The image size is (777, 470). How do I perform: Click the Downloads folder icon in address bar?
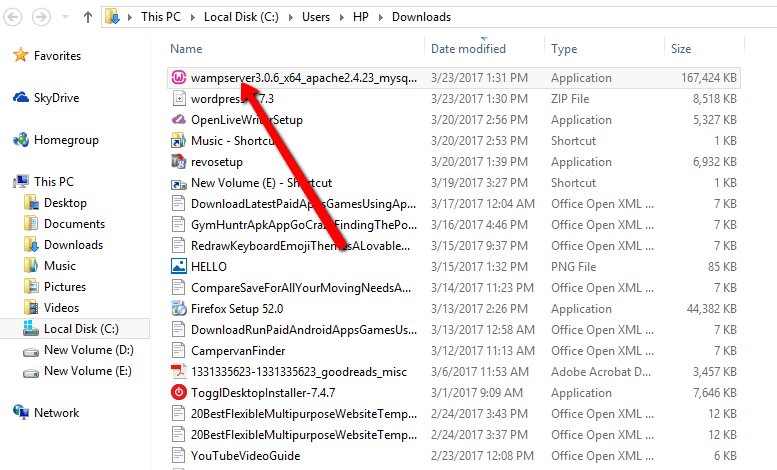coord(112,17)
